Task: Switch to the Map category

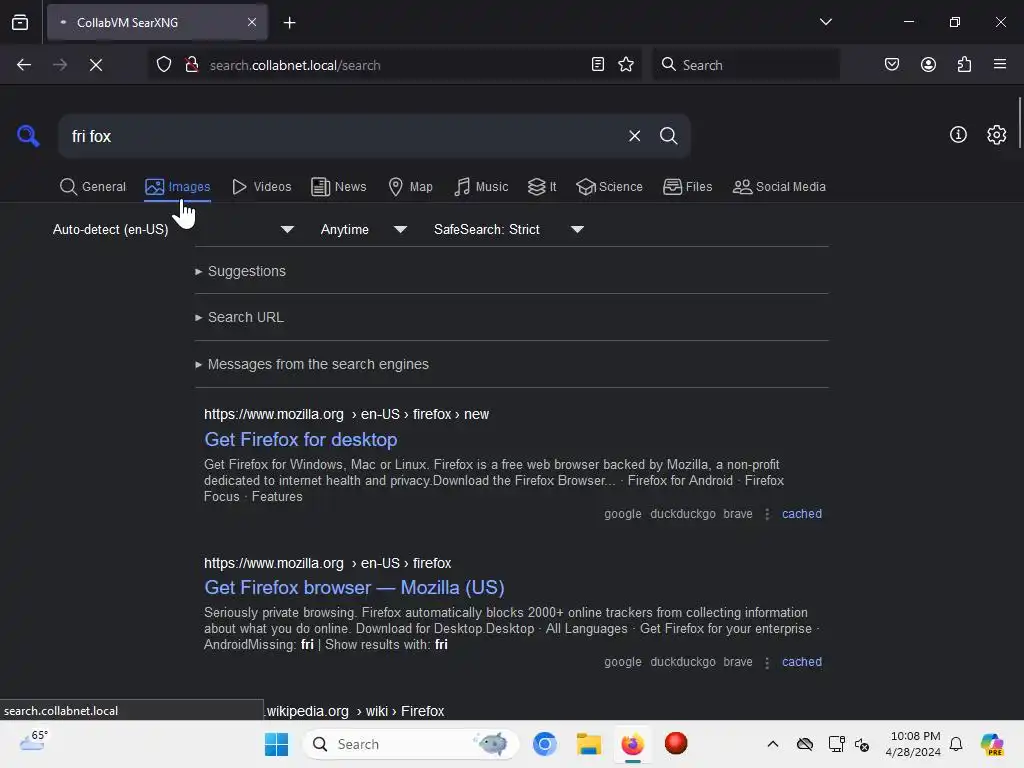Action: [411, 187]
